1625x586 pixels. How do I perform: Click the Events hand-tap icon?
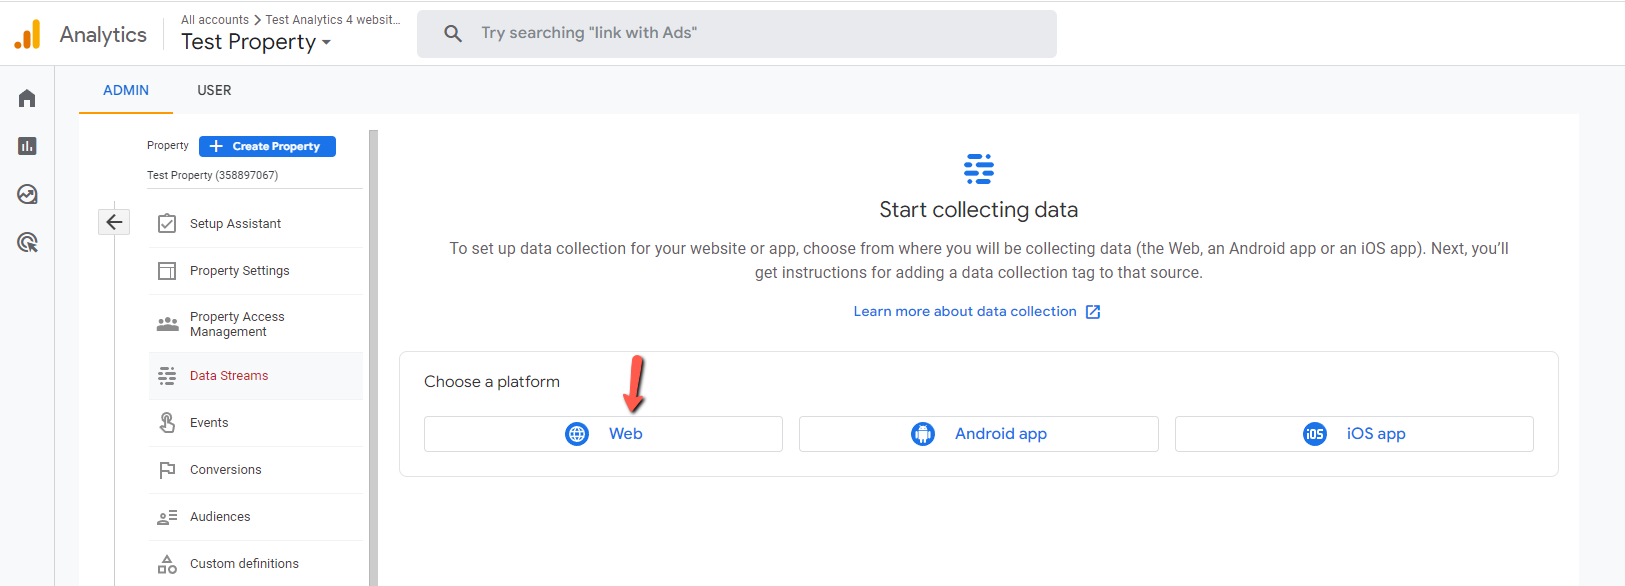(167, 423)
